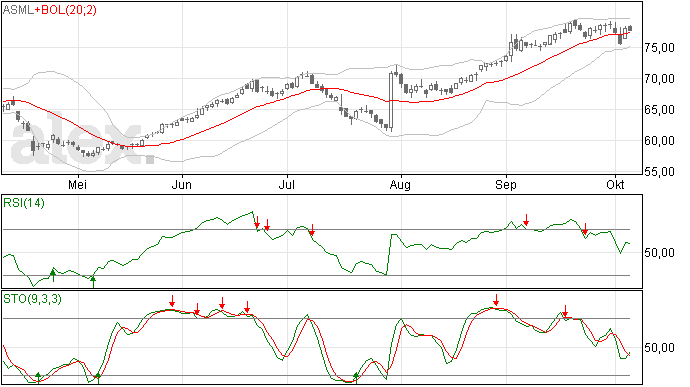
Task: Click the 60,00 price axis label
Action: tap(659, 141)
